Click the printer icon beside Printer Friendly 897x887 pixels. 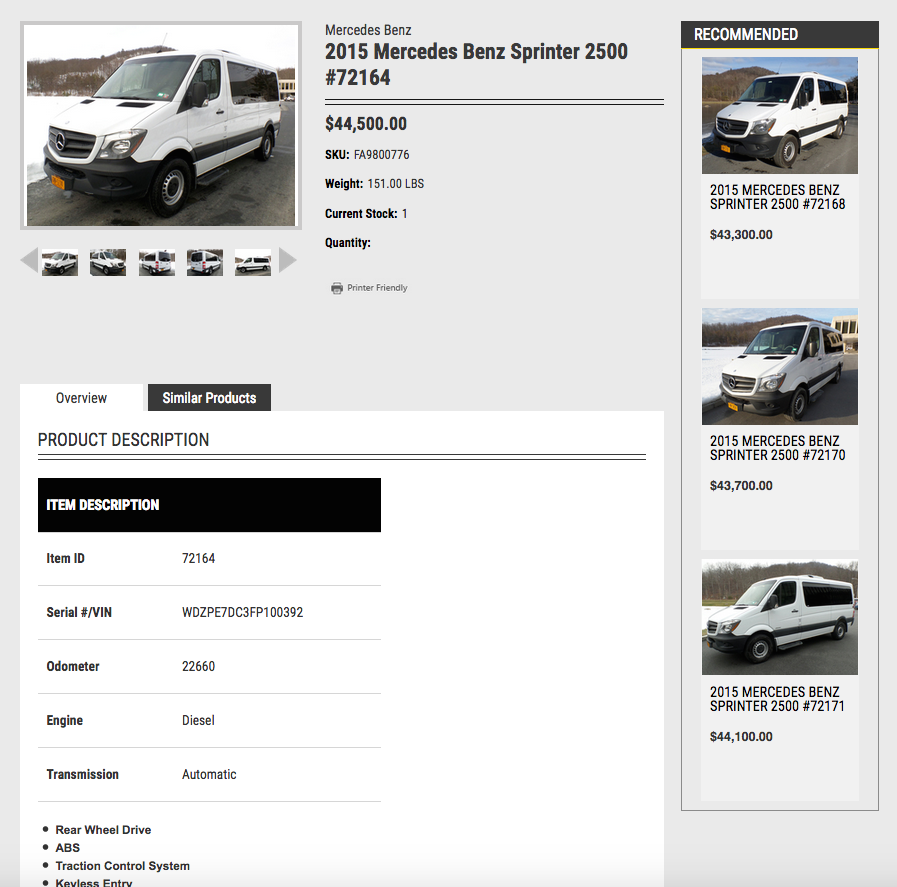(x=337, y=288)
